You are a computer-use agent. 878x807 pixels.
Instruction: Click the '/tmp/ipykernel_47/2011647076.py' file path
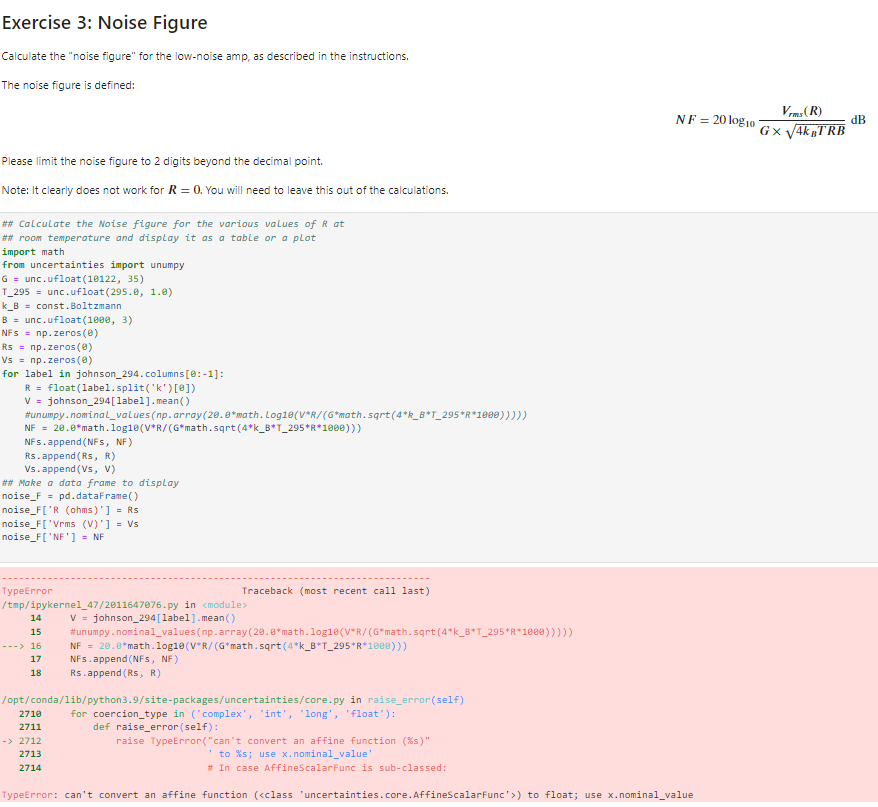[90, 605]
